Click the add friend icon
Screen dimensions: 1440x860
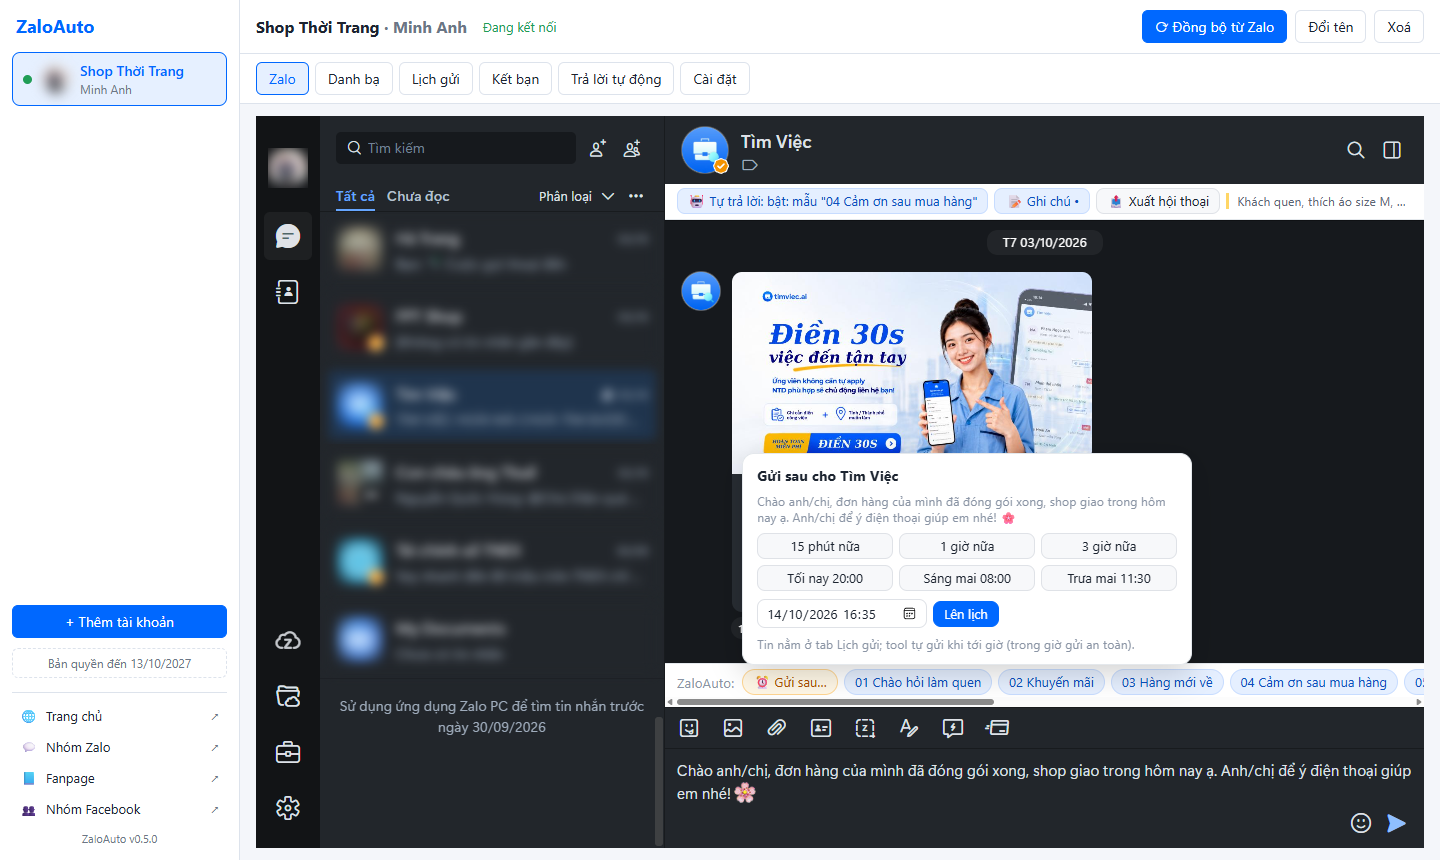pyautogui.click(x=598, y=148)
